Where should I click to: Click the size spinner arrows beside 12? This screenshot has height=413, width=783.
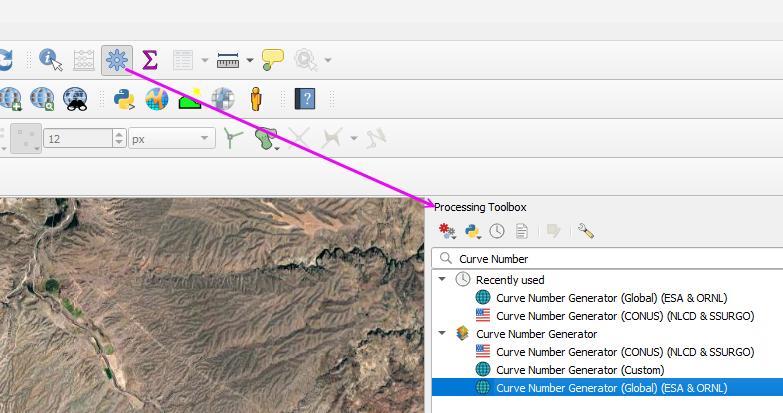(119, 138)
